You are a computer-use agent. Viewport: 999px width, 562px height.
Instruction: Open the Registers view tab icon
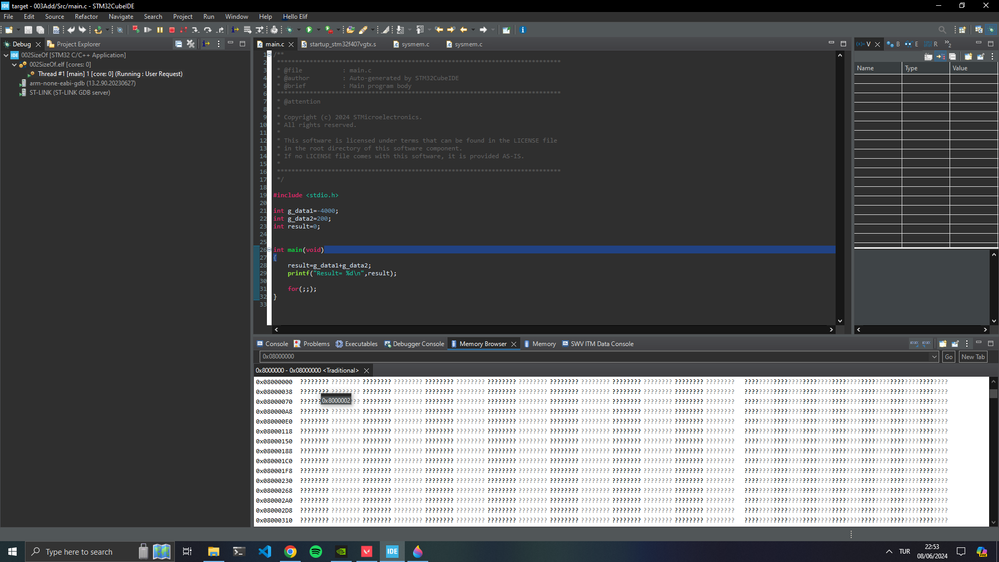click(x=932, y=44)
